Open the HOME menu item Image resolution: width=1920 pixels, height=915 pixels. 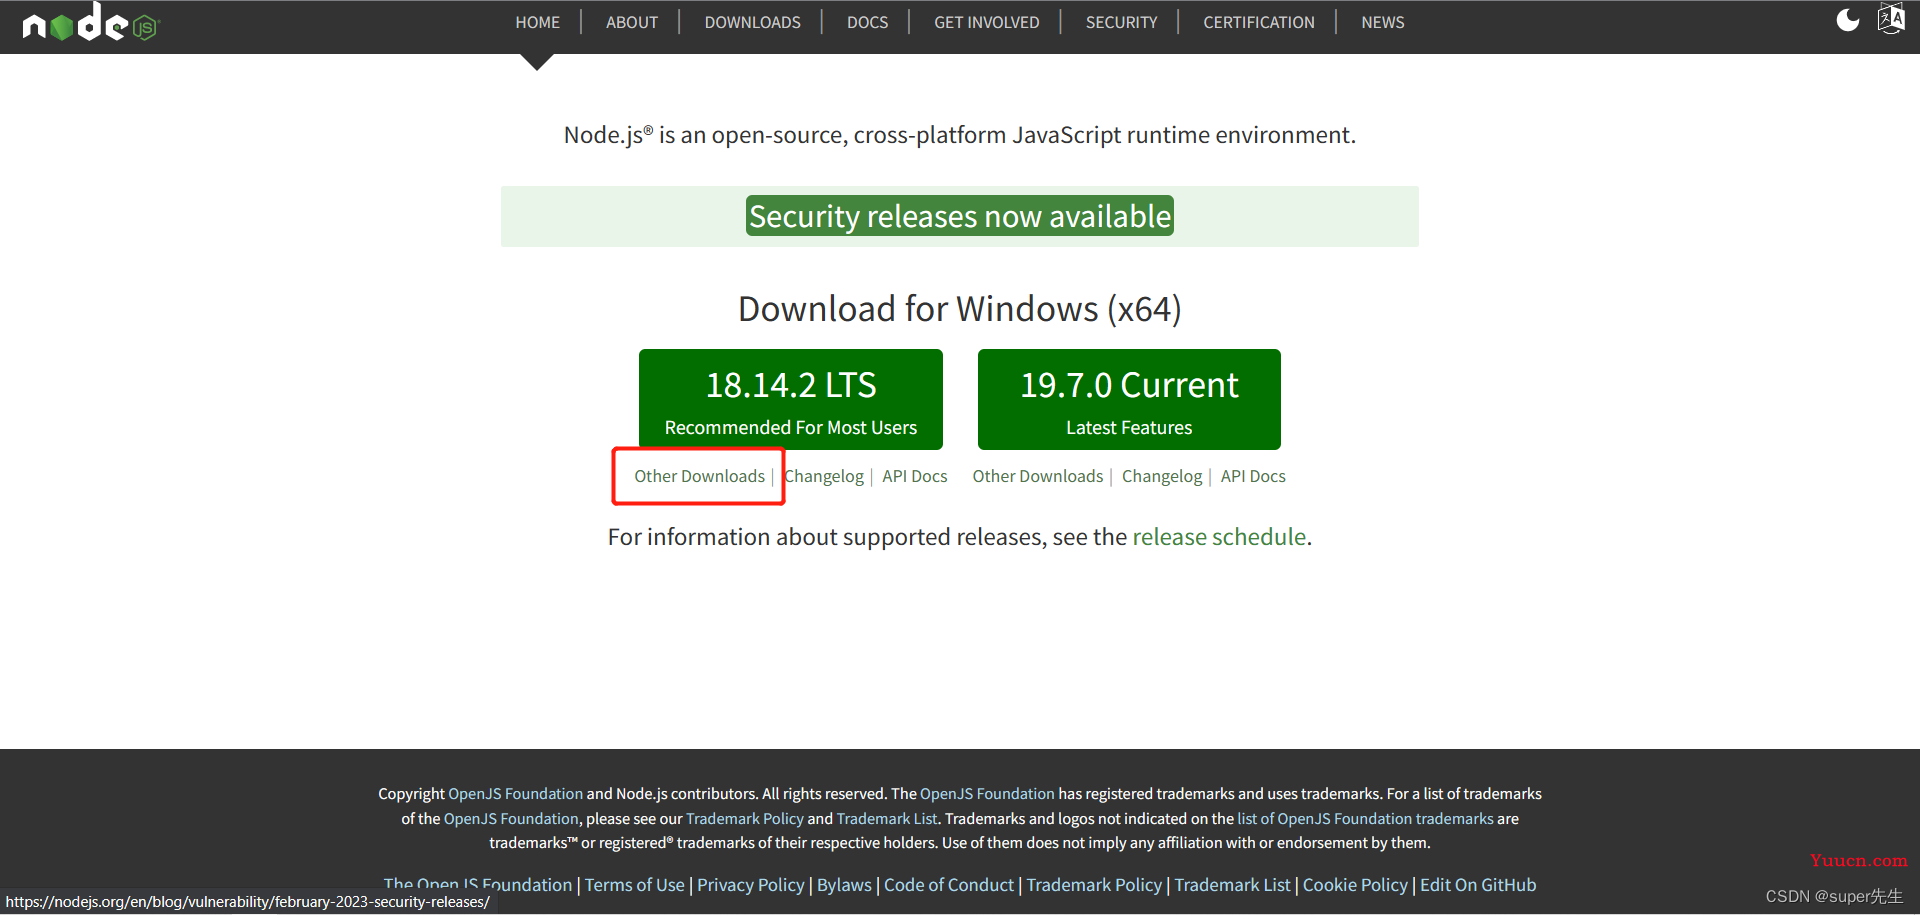point(537,22)
